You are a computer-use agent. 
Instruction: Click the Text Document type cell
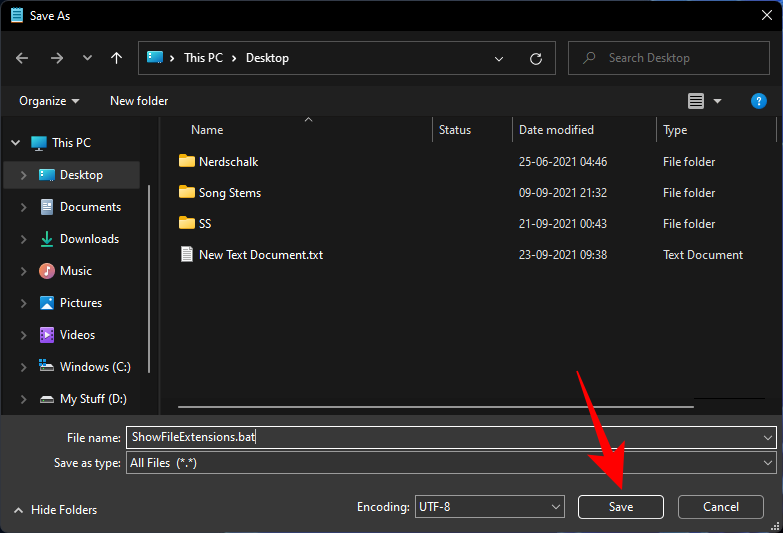[x=703, y=255]
